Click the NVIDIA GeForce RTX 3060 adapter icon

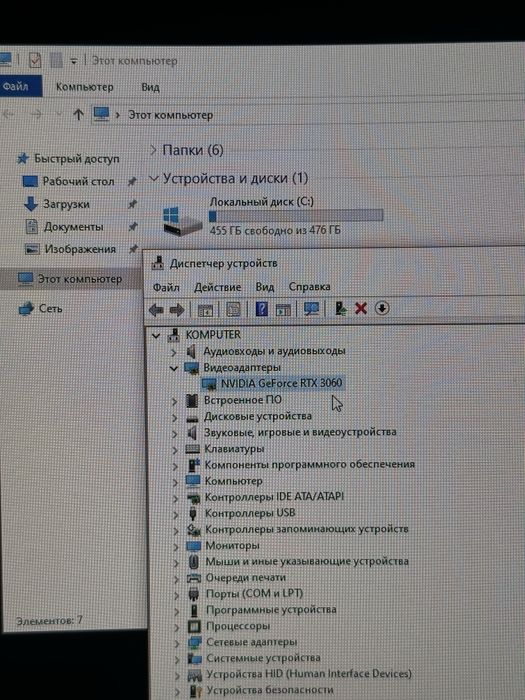tap(209, 384)
